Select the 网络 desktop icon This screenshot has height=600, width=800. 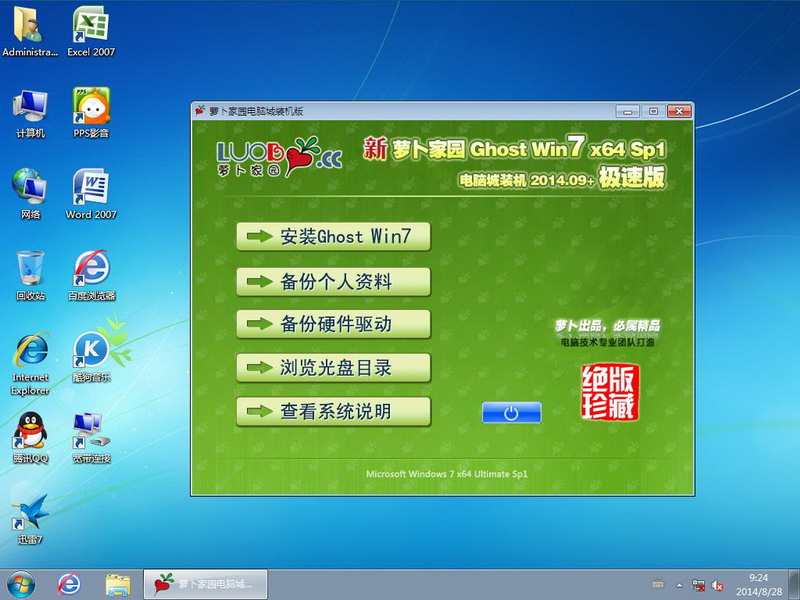point(30,194)
